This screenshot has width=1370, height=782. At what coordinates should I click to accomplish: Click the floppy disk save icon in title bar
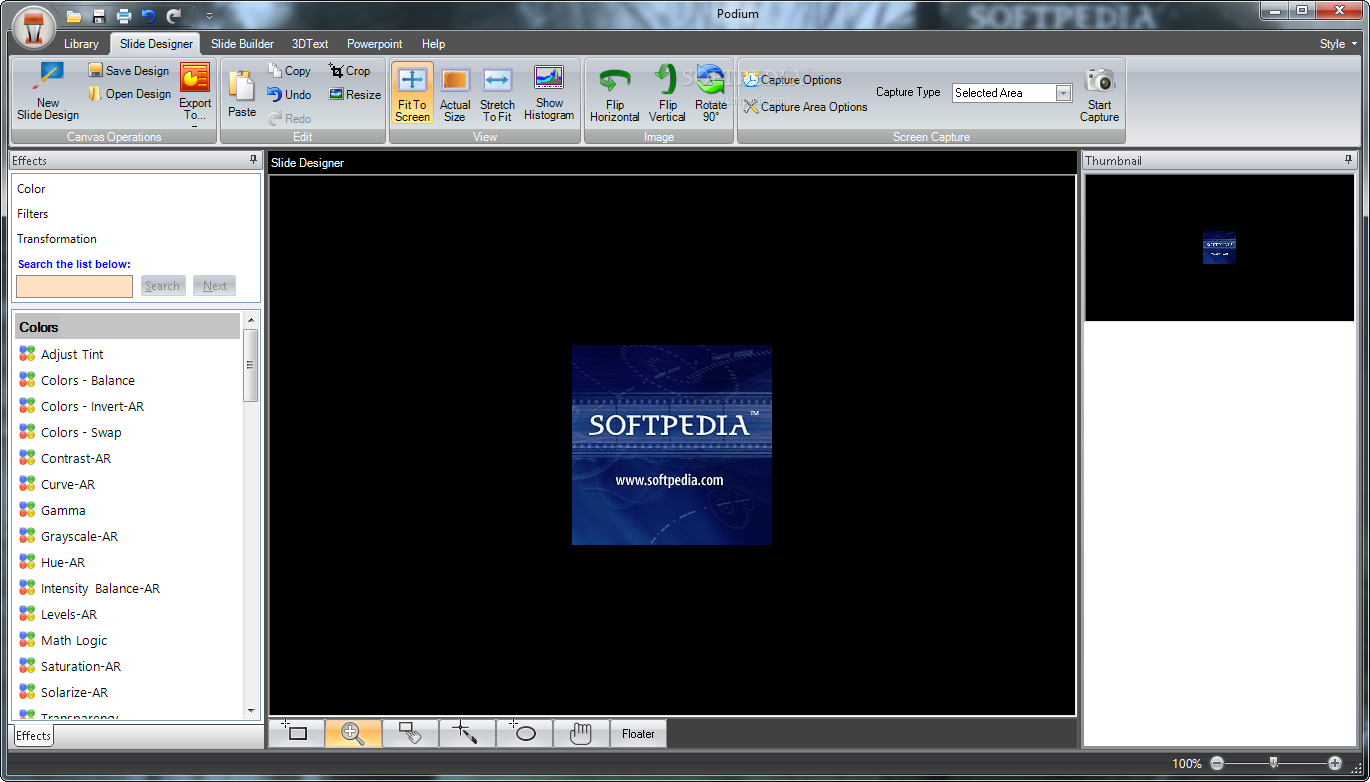click(99, 16)
